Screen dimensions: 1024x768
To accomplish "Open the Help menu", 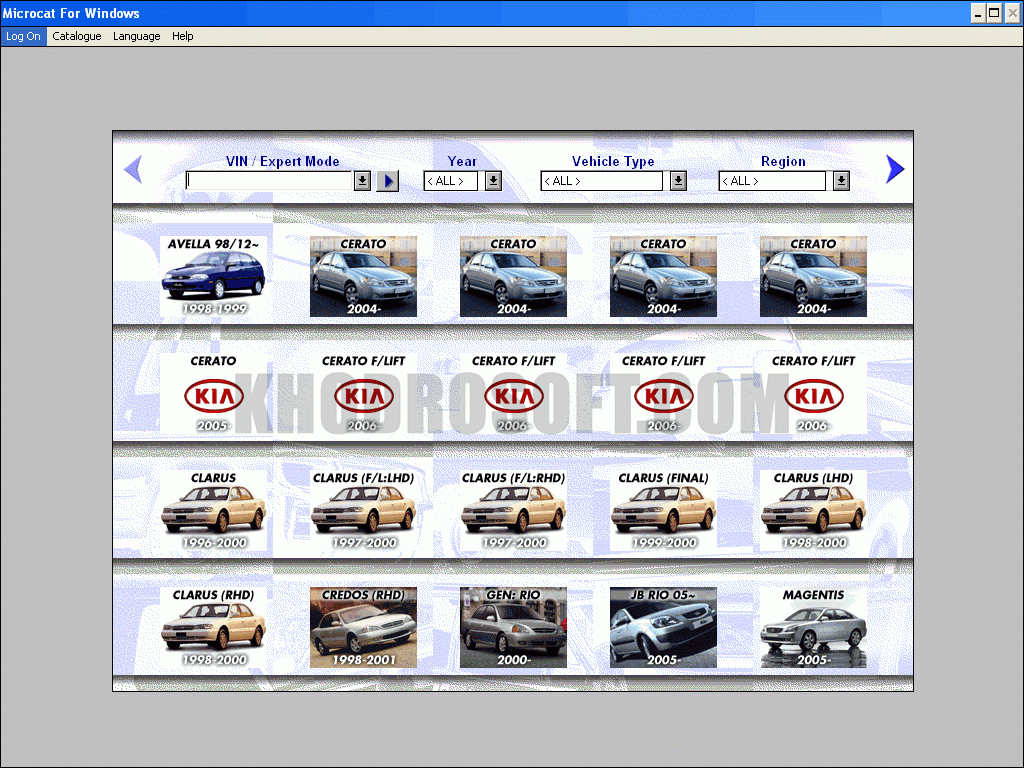I will point(183,36).
